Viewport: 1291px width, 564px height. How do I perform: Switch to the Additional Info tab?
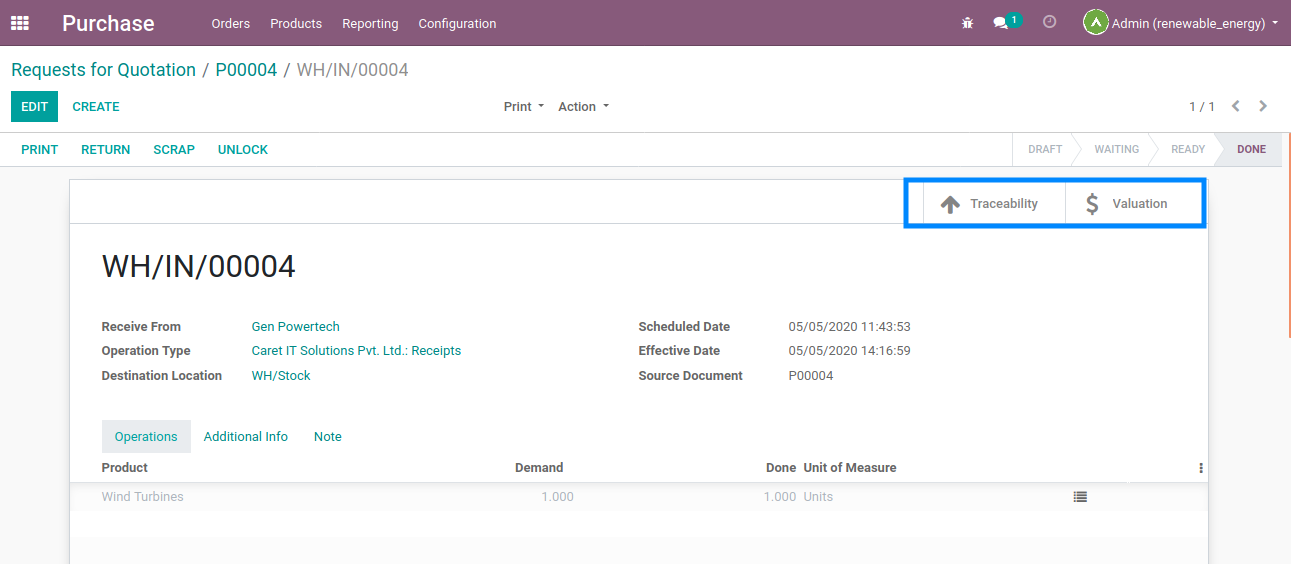pyautogui.click(x=245, y=437)
